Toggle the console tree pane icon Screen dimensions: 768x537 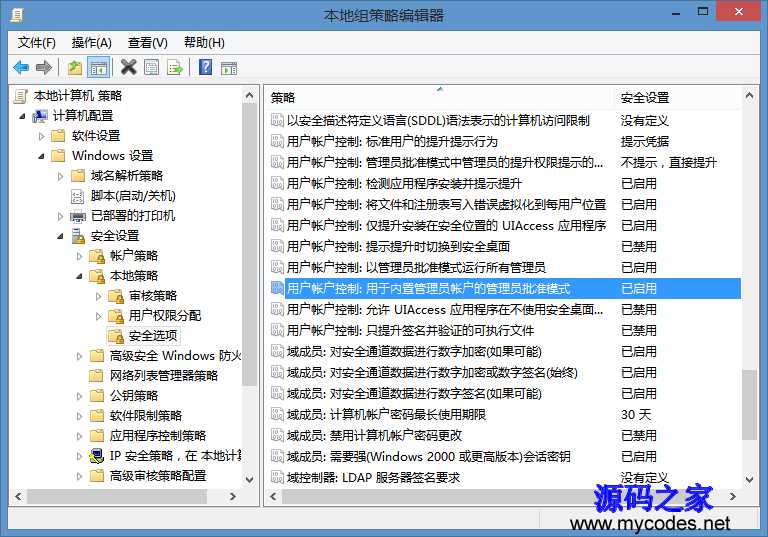coord(98,68)
